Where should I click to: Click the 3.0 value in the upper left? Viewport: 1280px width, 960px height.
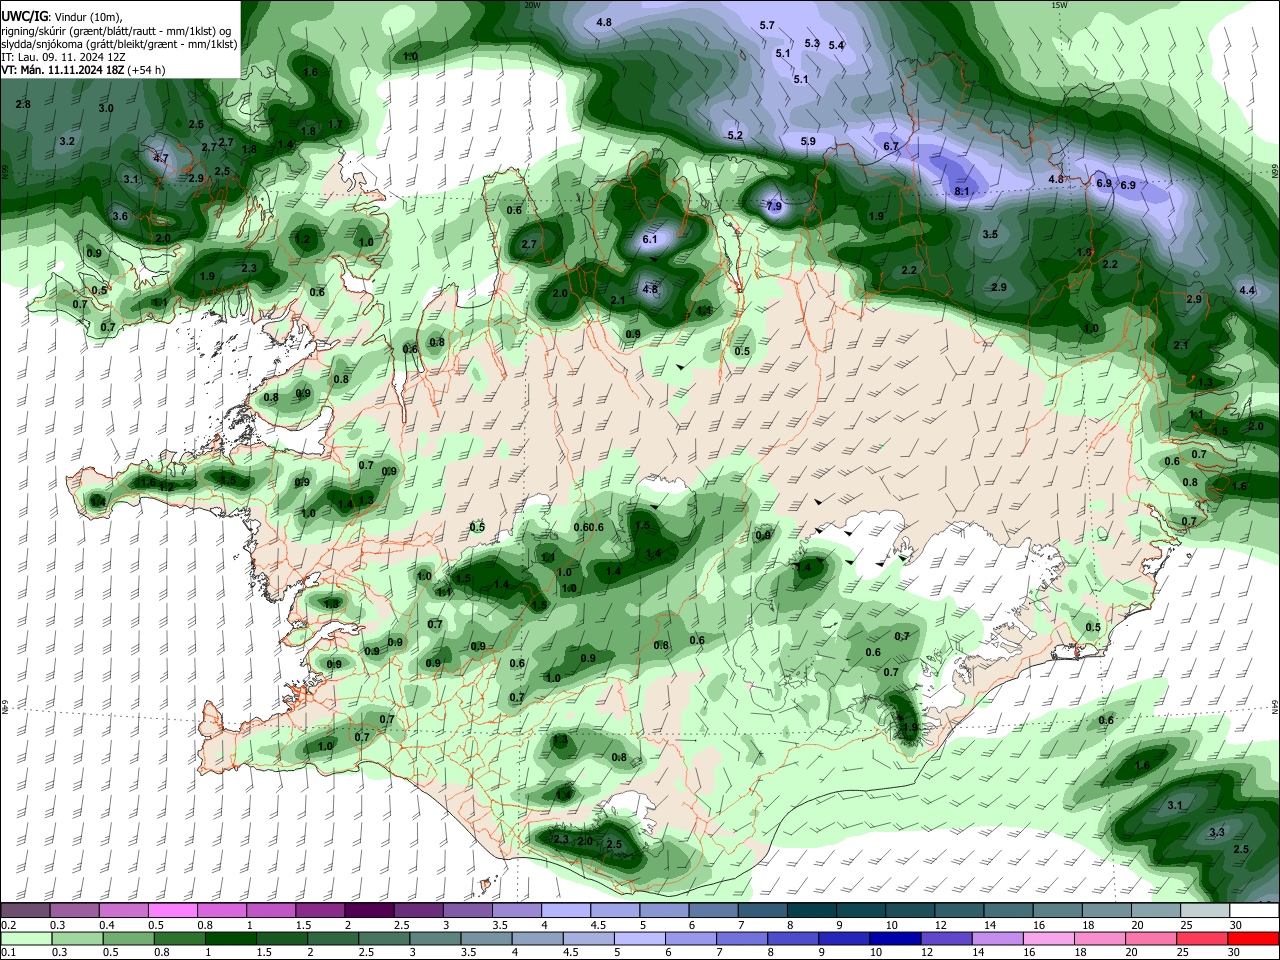[x=106, y=108]
